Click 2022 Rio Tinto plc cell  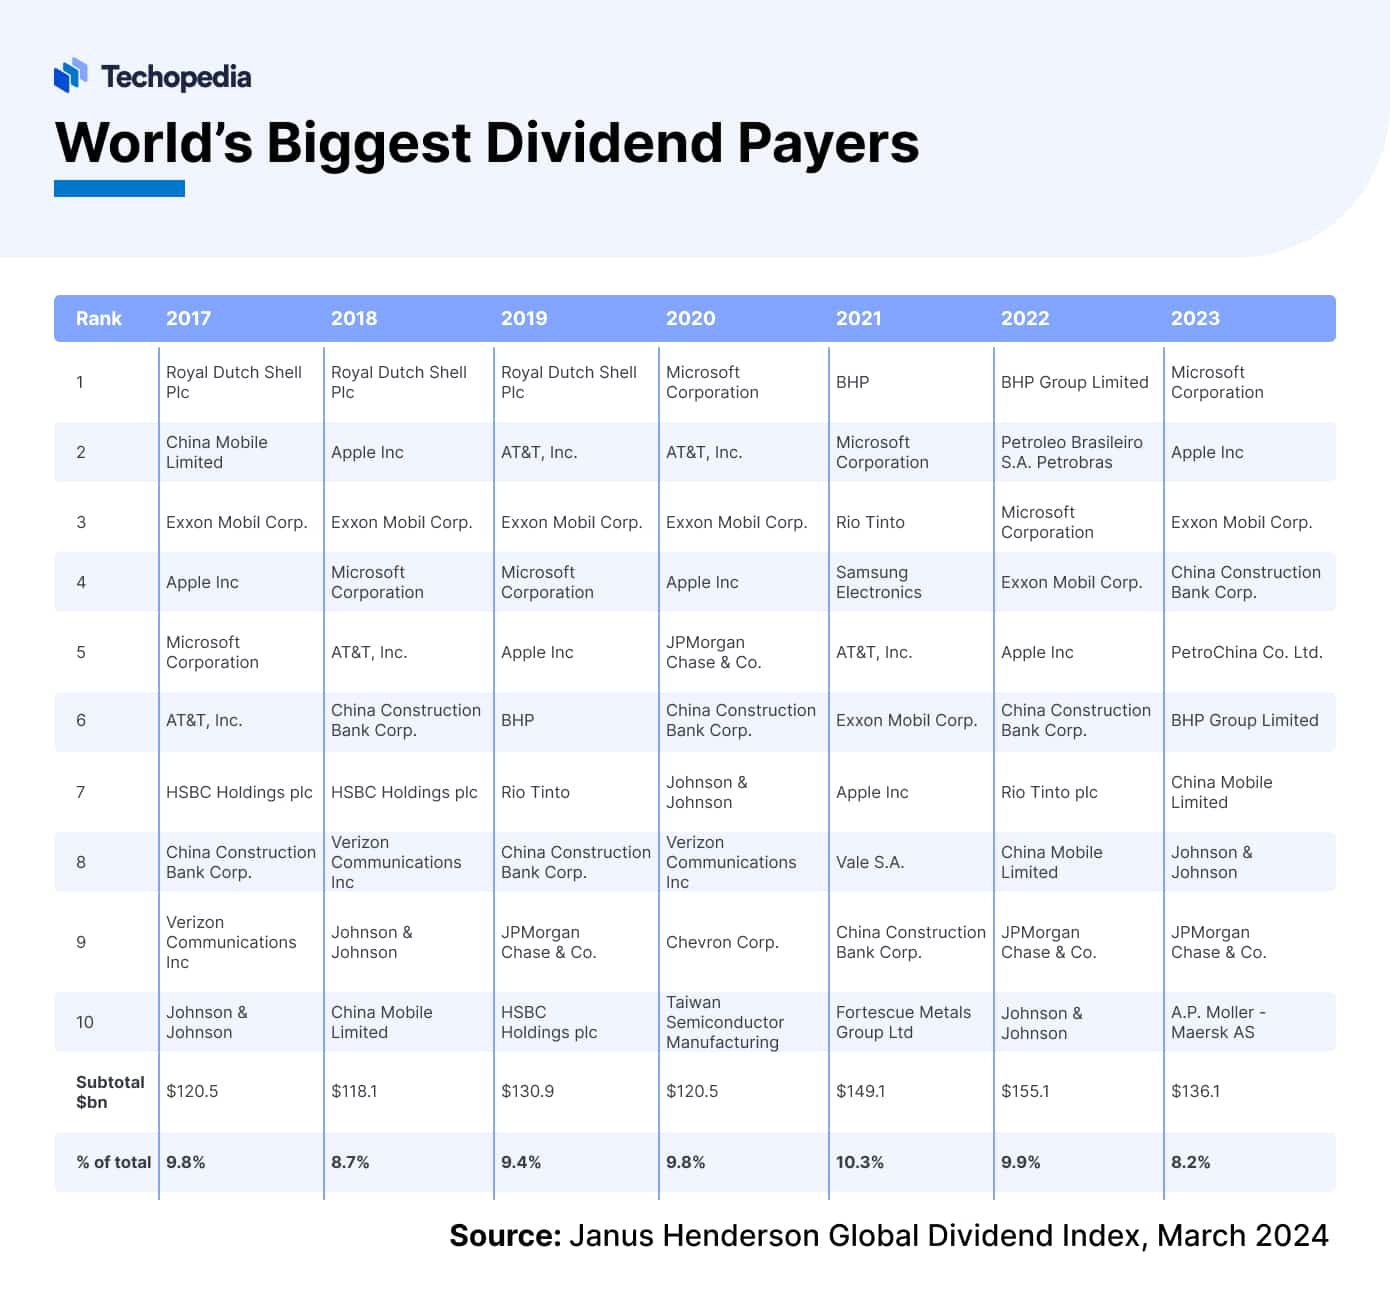[x=1049, y=792]
